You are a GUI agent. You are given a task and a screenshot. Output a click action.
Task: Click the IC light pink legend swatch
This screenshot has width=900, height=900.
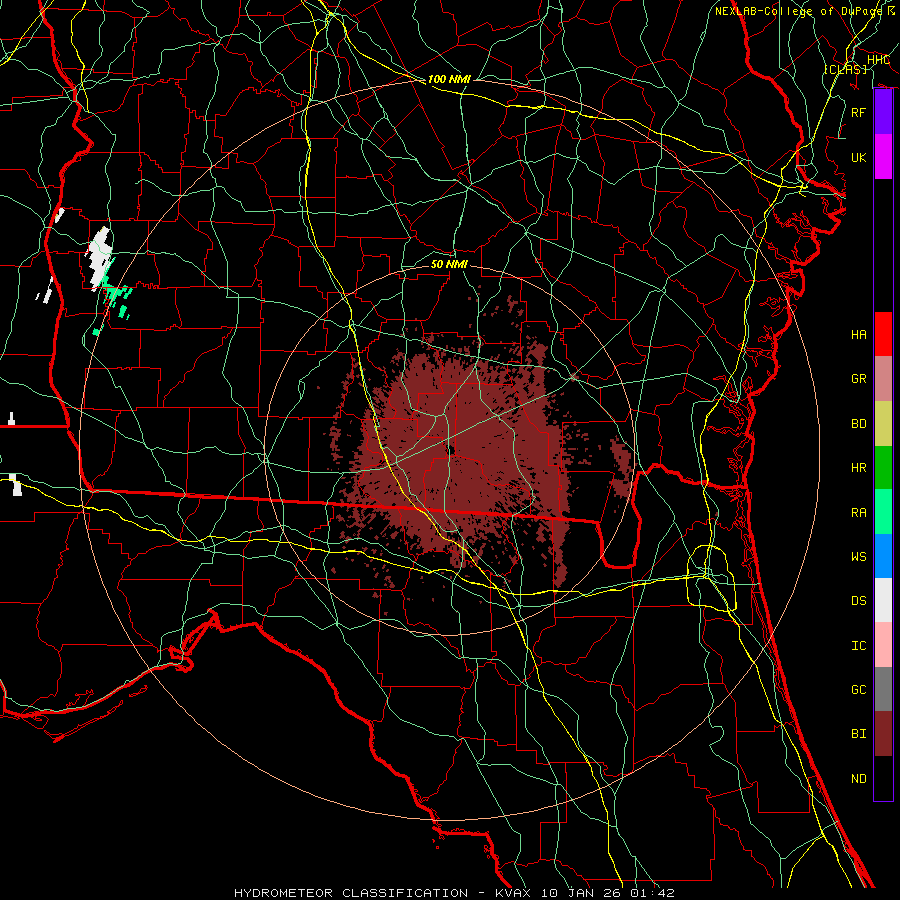[883, 645]
